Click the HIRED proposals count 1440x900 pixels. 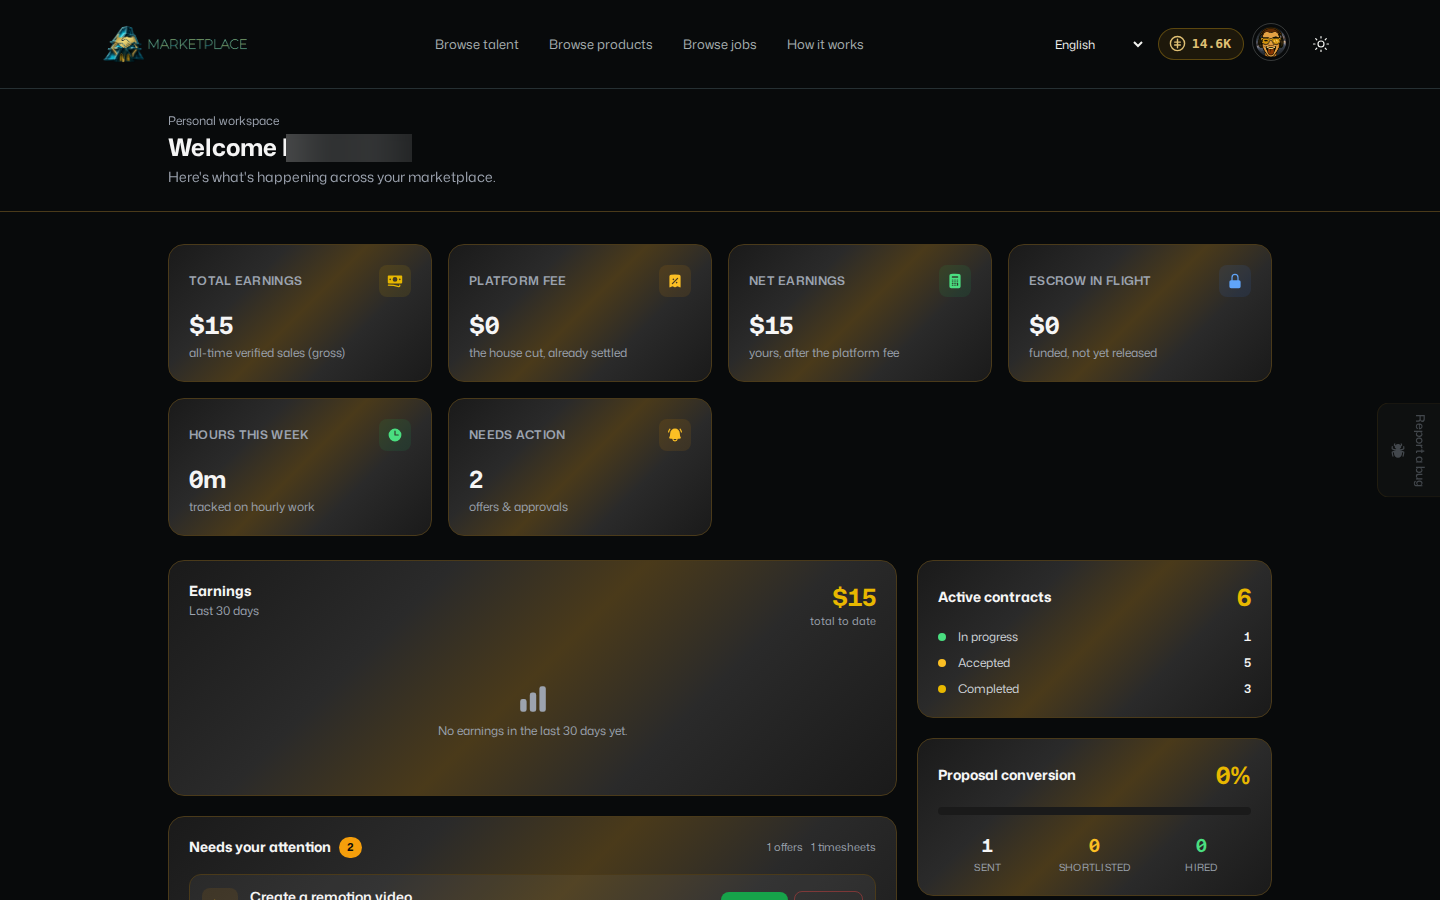point(1201,846)
